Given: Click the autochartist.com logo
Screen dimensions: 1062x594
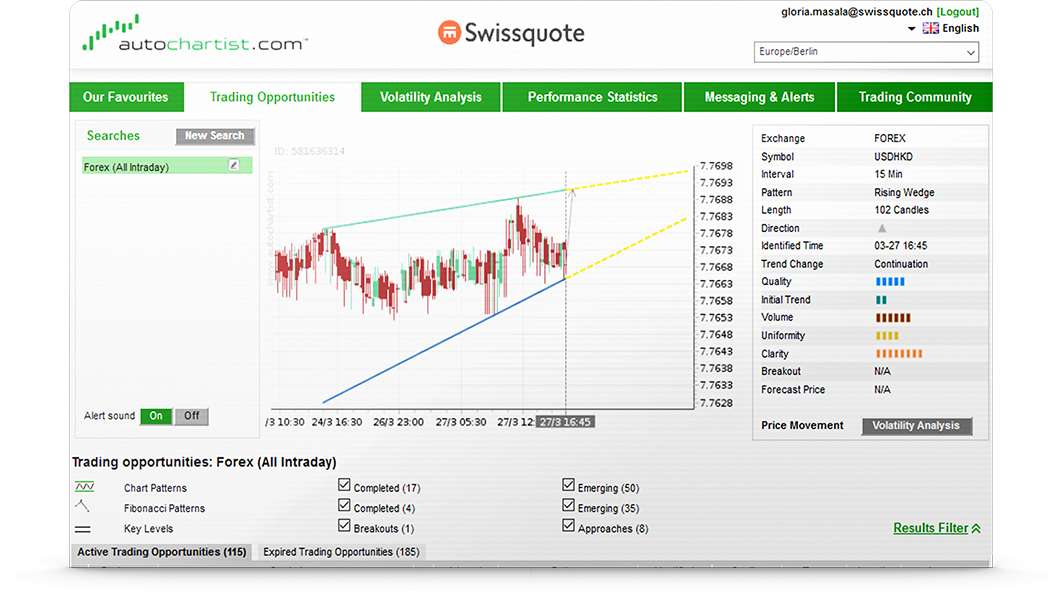Looking at the screenshot, I should (x=194, y=34).
